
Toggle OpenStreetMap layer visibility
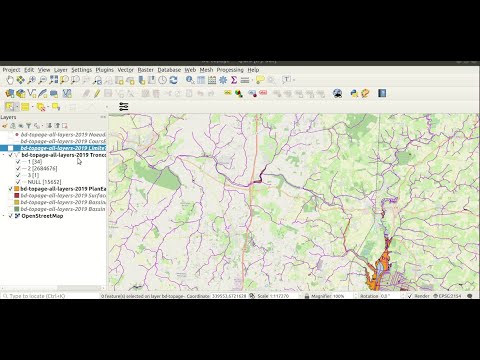click(x=11, y=216)
